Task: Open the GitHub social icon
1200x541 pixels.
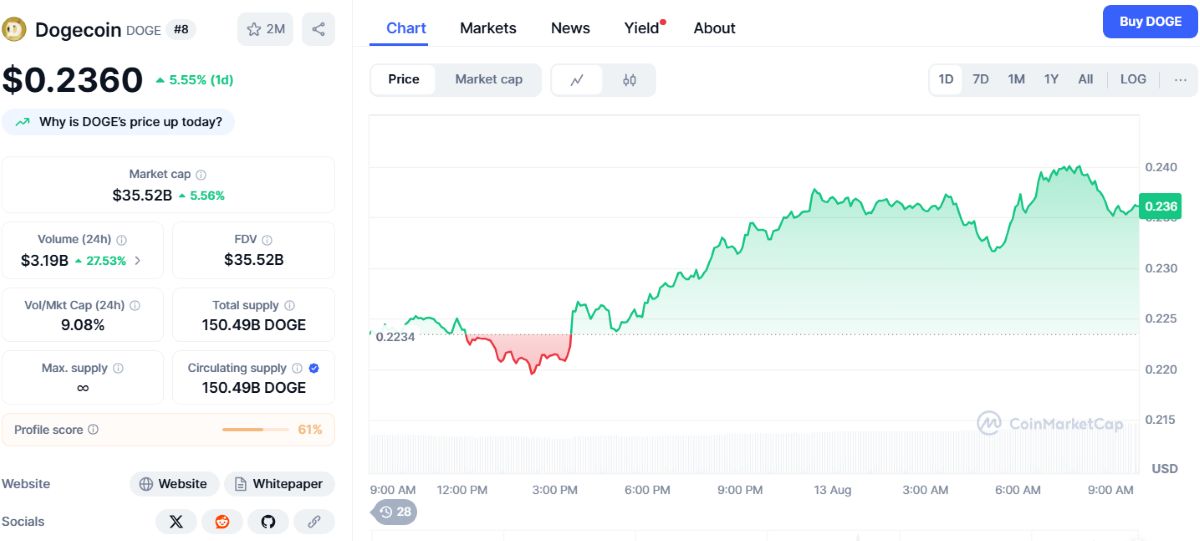Action: 268,521
